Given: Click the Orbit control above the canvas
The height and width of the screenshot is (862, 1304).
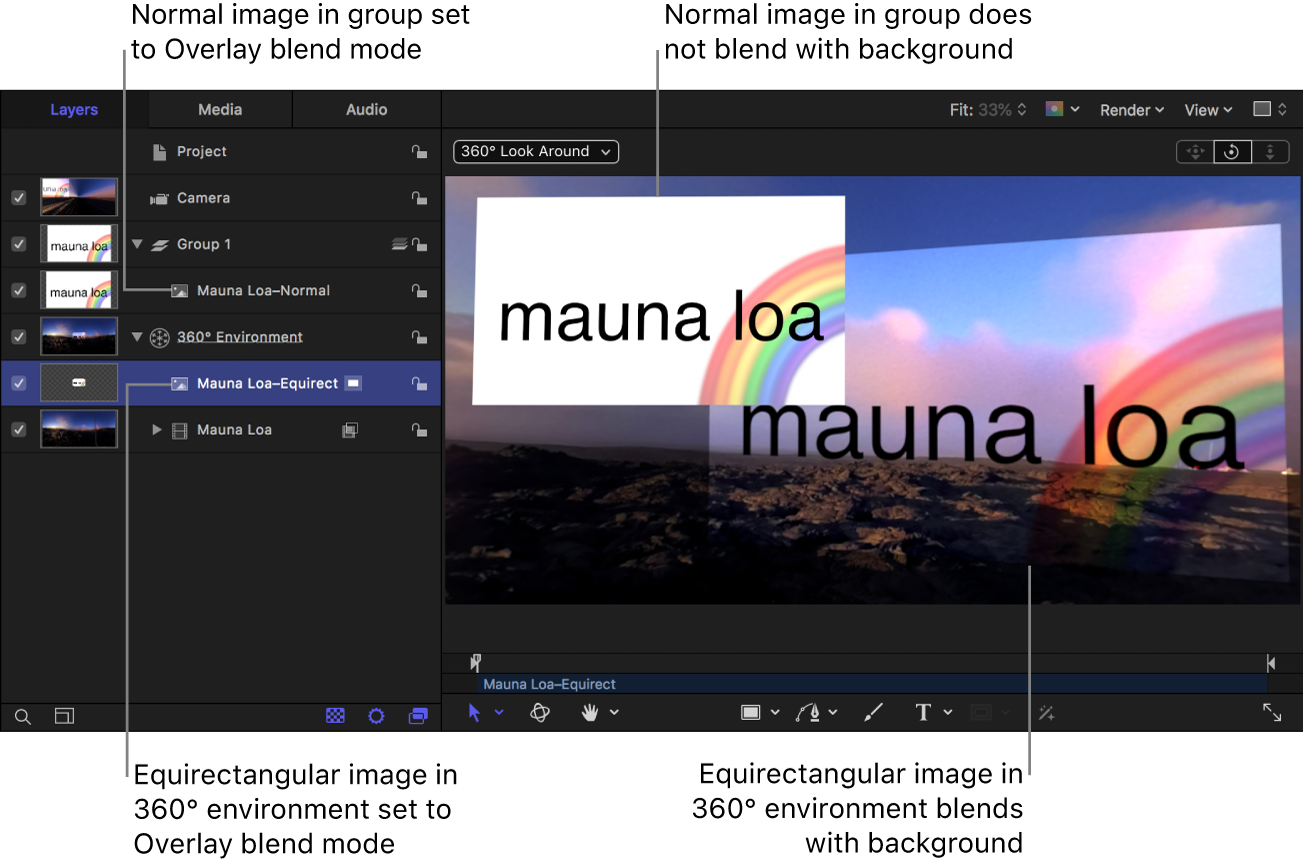Looking at the screenshot, I should [1232, 151].
